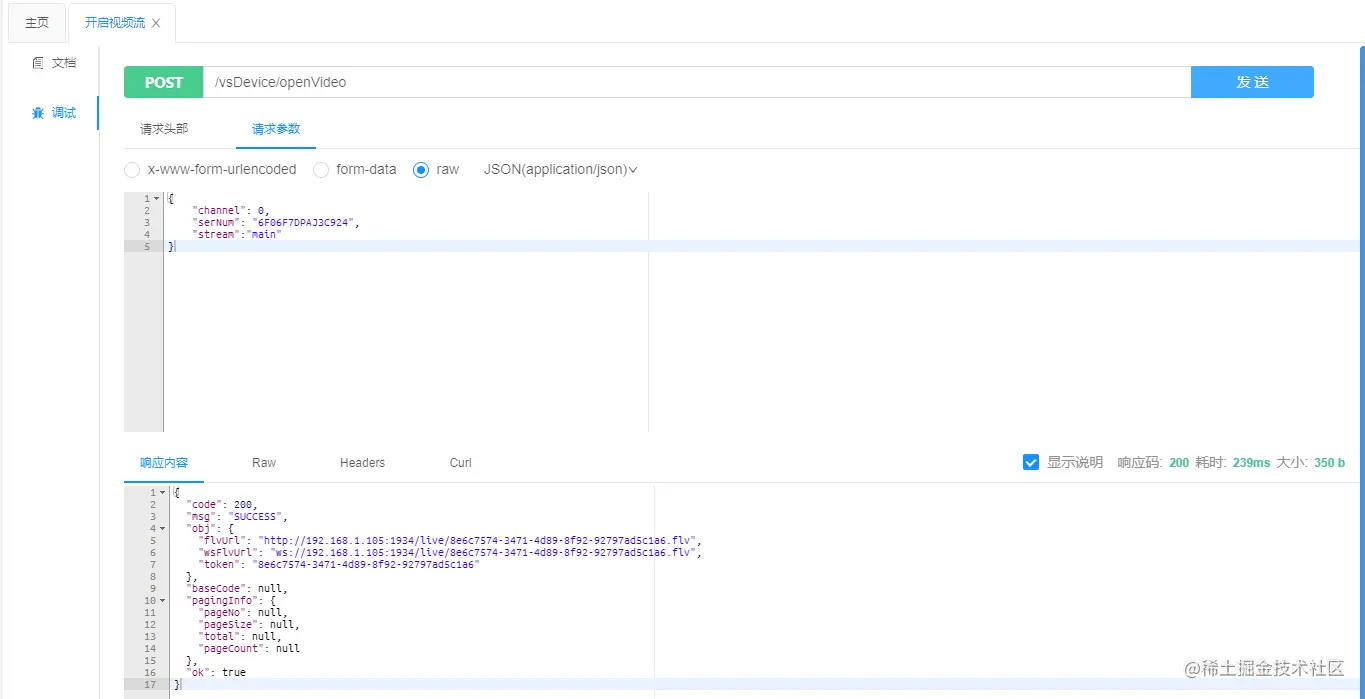Open the 文档 document icon in sidebar

click(38, 63)
